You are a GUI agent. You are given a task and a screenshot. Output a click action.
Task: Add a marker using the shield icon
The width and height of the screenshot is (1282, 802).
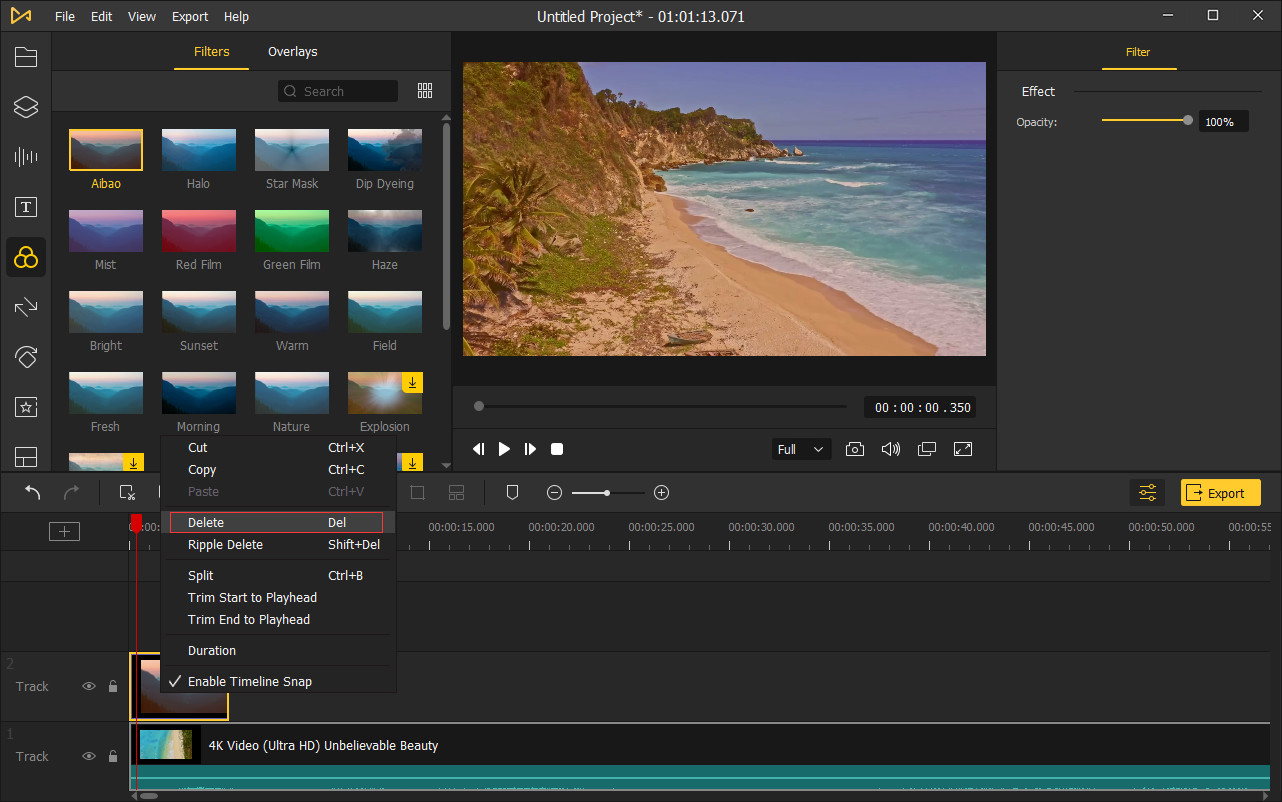(512, 492)
